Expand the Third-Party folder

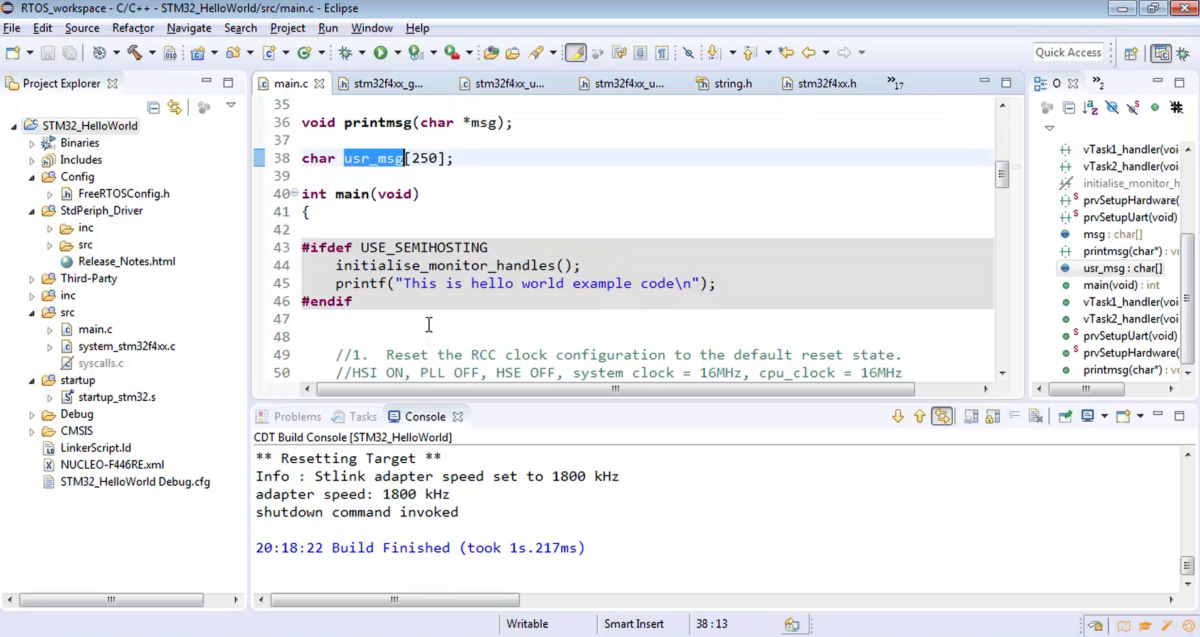tap(31, 279)
